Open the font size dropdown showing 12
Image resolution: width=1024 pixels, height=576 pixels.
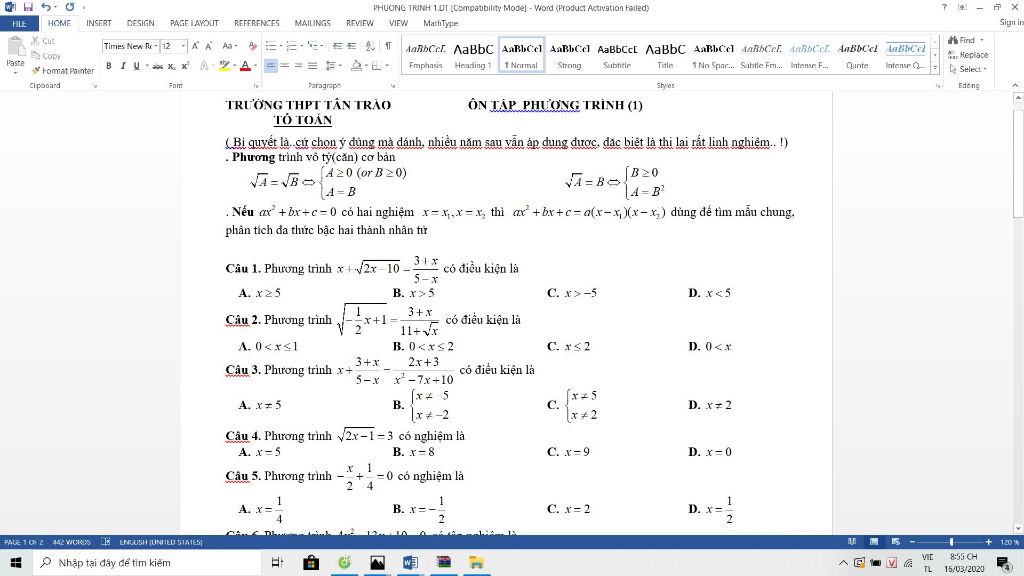[x=183, y=46]
